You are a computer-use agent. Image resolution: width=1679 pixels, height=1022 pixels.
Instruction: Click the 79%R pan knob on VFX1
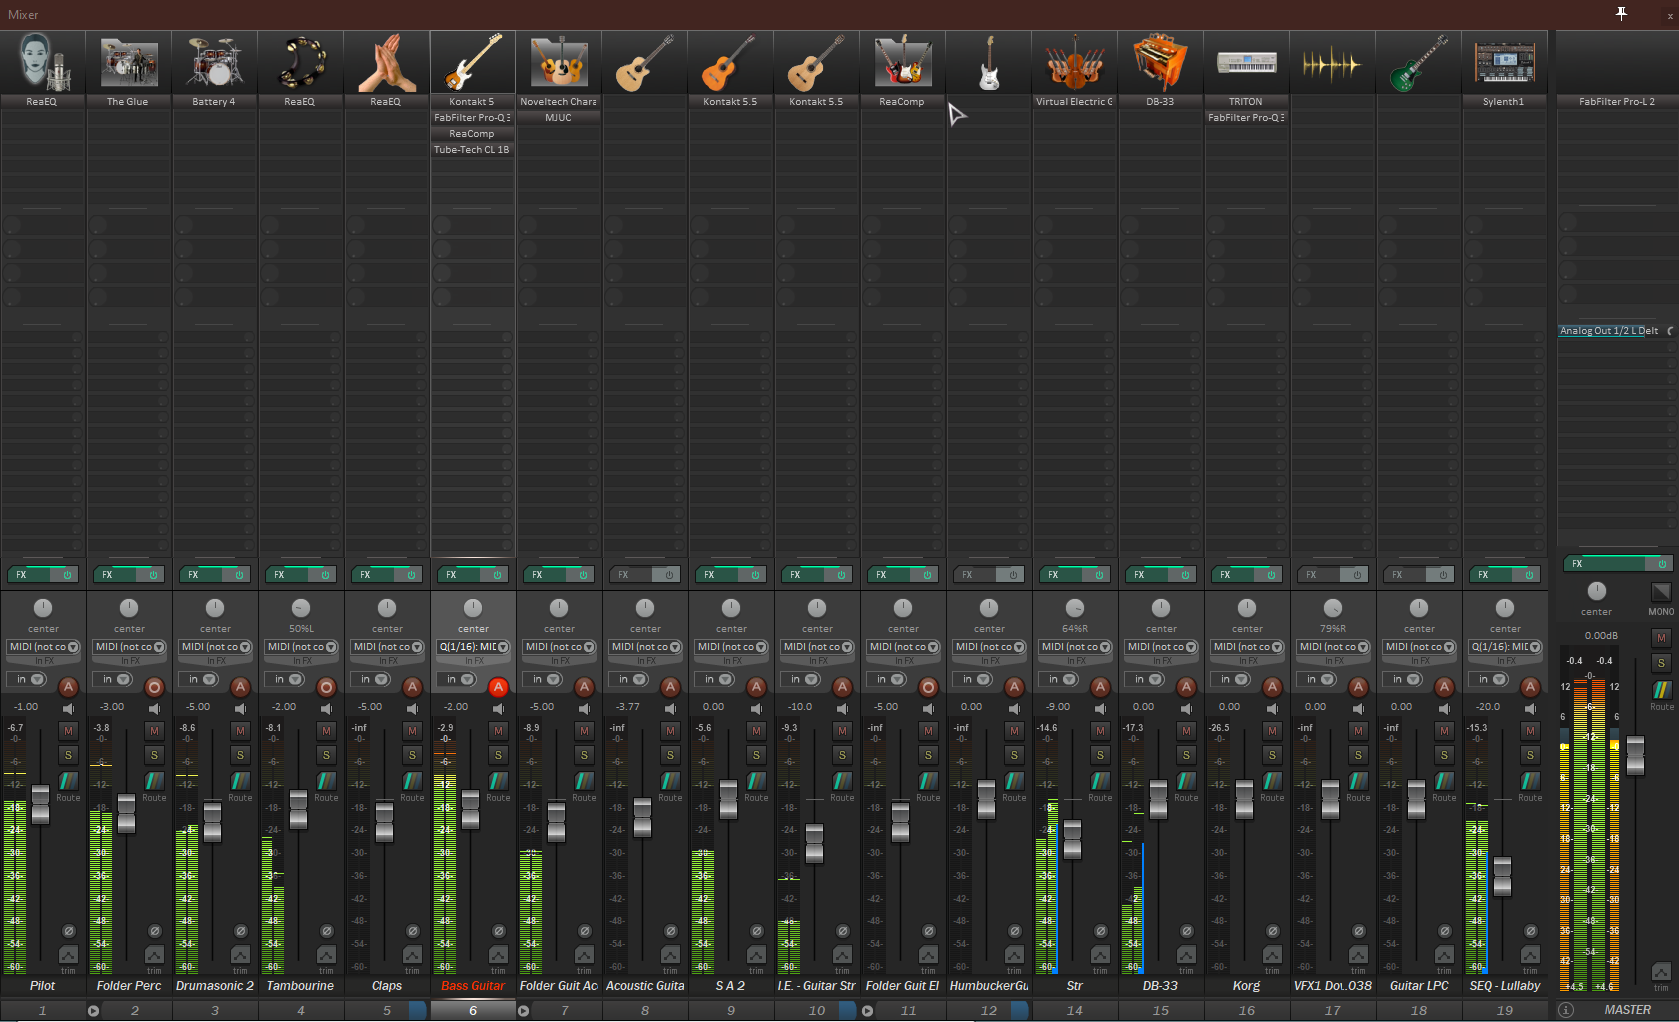tap(1333, 608)
